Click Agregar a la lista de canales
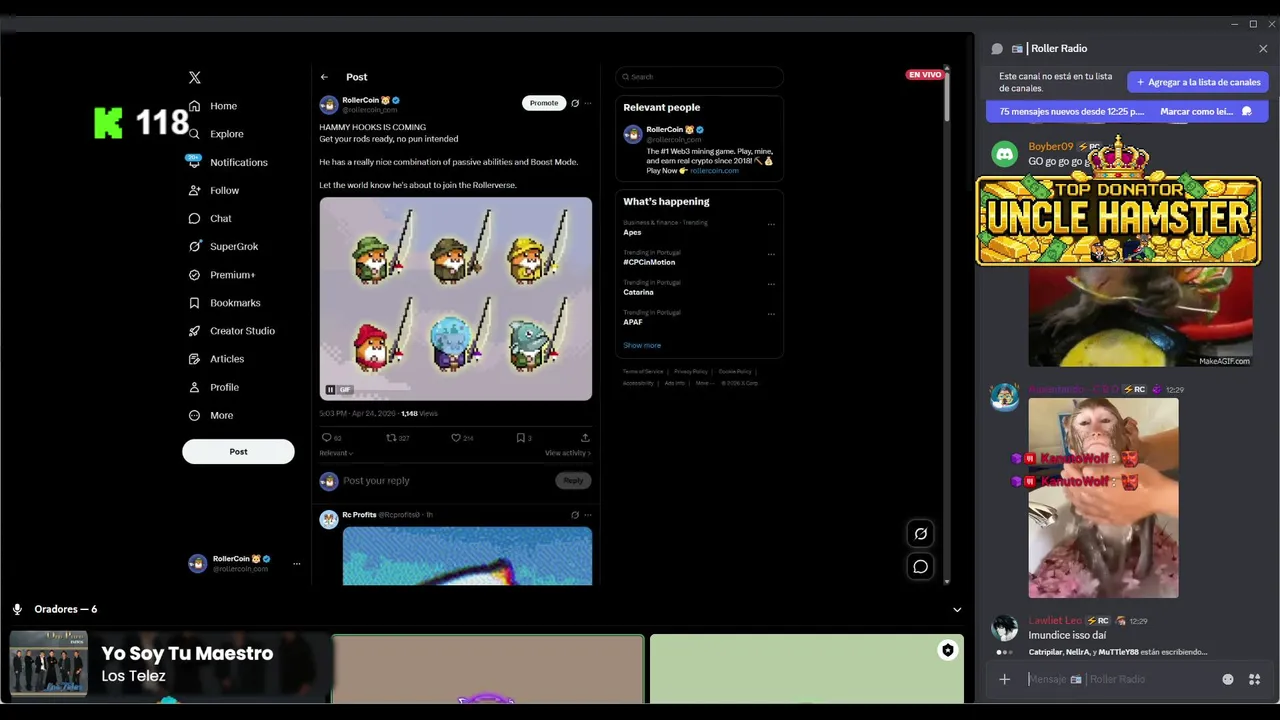The height and width of the screenshot is (720, 1280). point(1198,82)
